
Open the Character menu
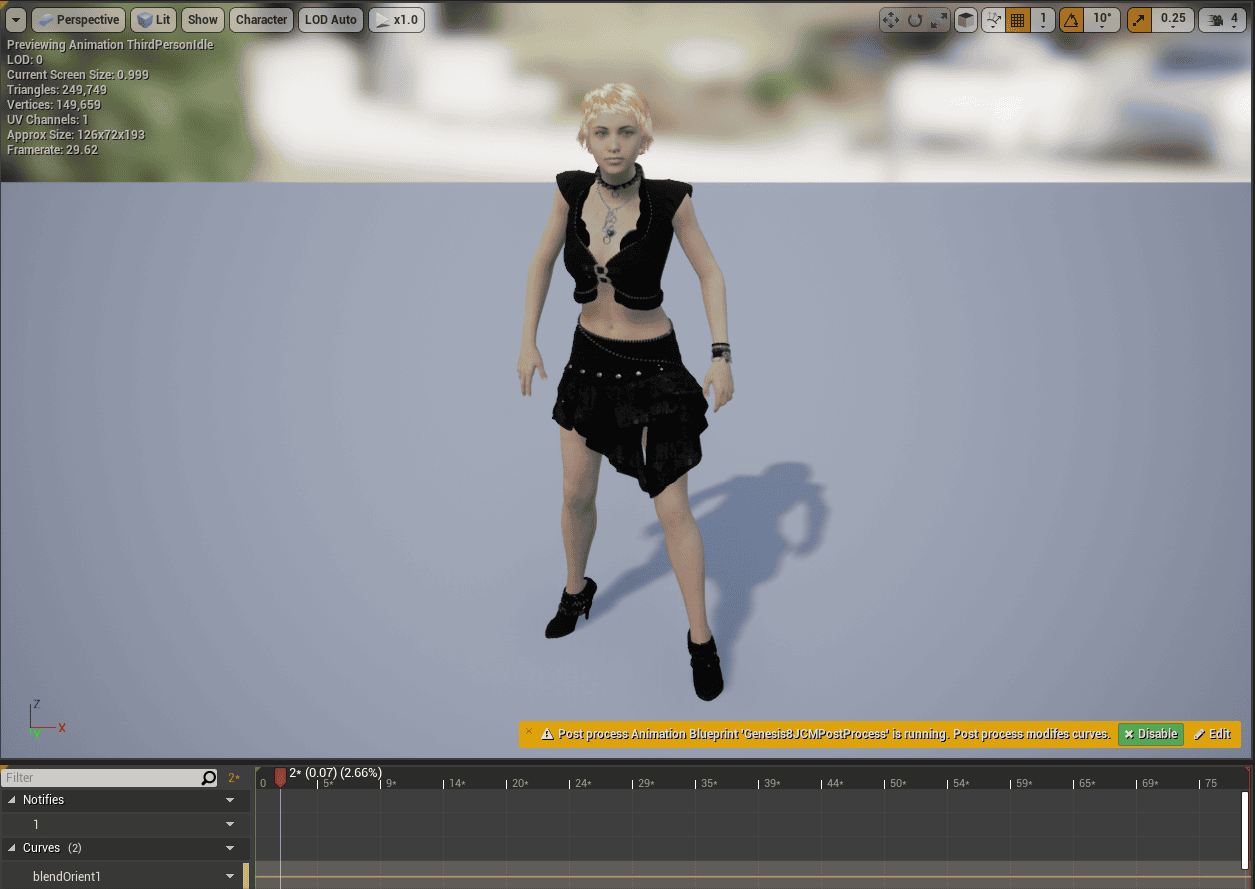pos(261,19)
